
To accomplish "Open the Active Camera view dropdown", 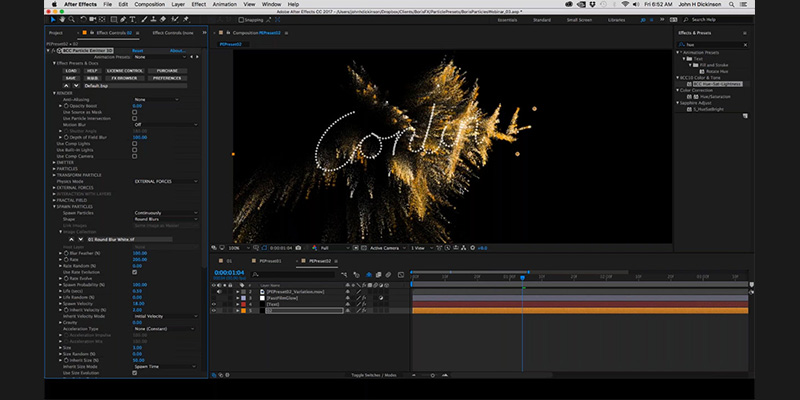I will coord(388,248).
